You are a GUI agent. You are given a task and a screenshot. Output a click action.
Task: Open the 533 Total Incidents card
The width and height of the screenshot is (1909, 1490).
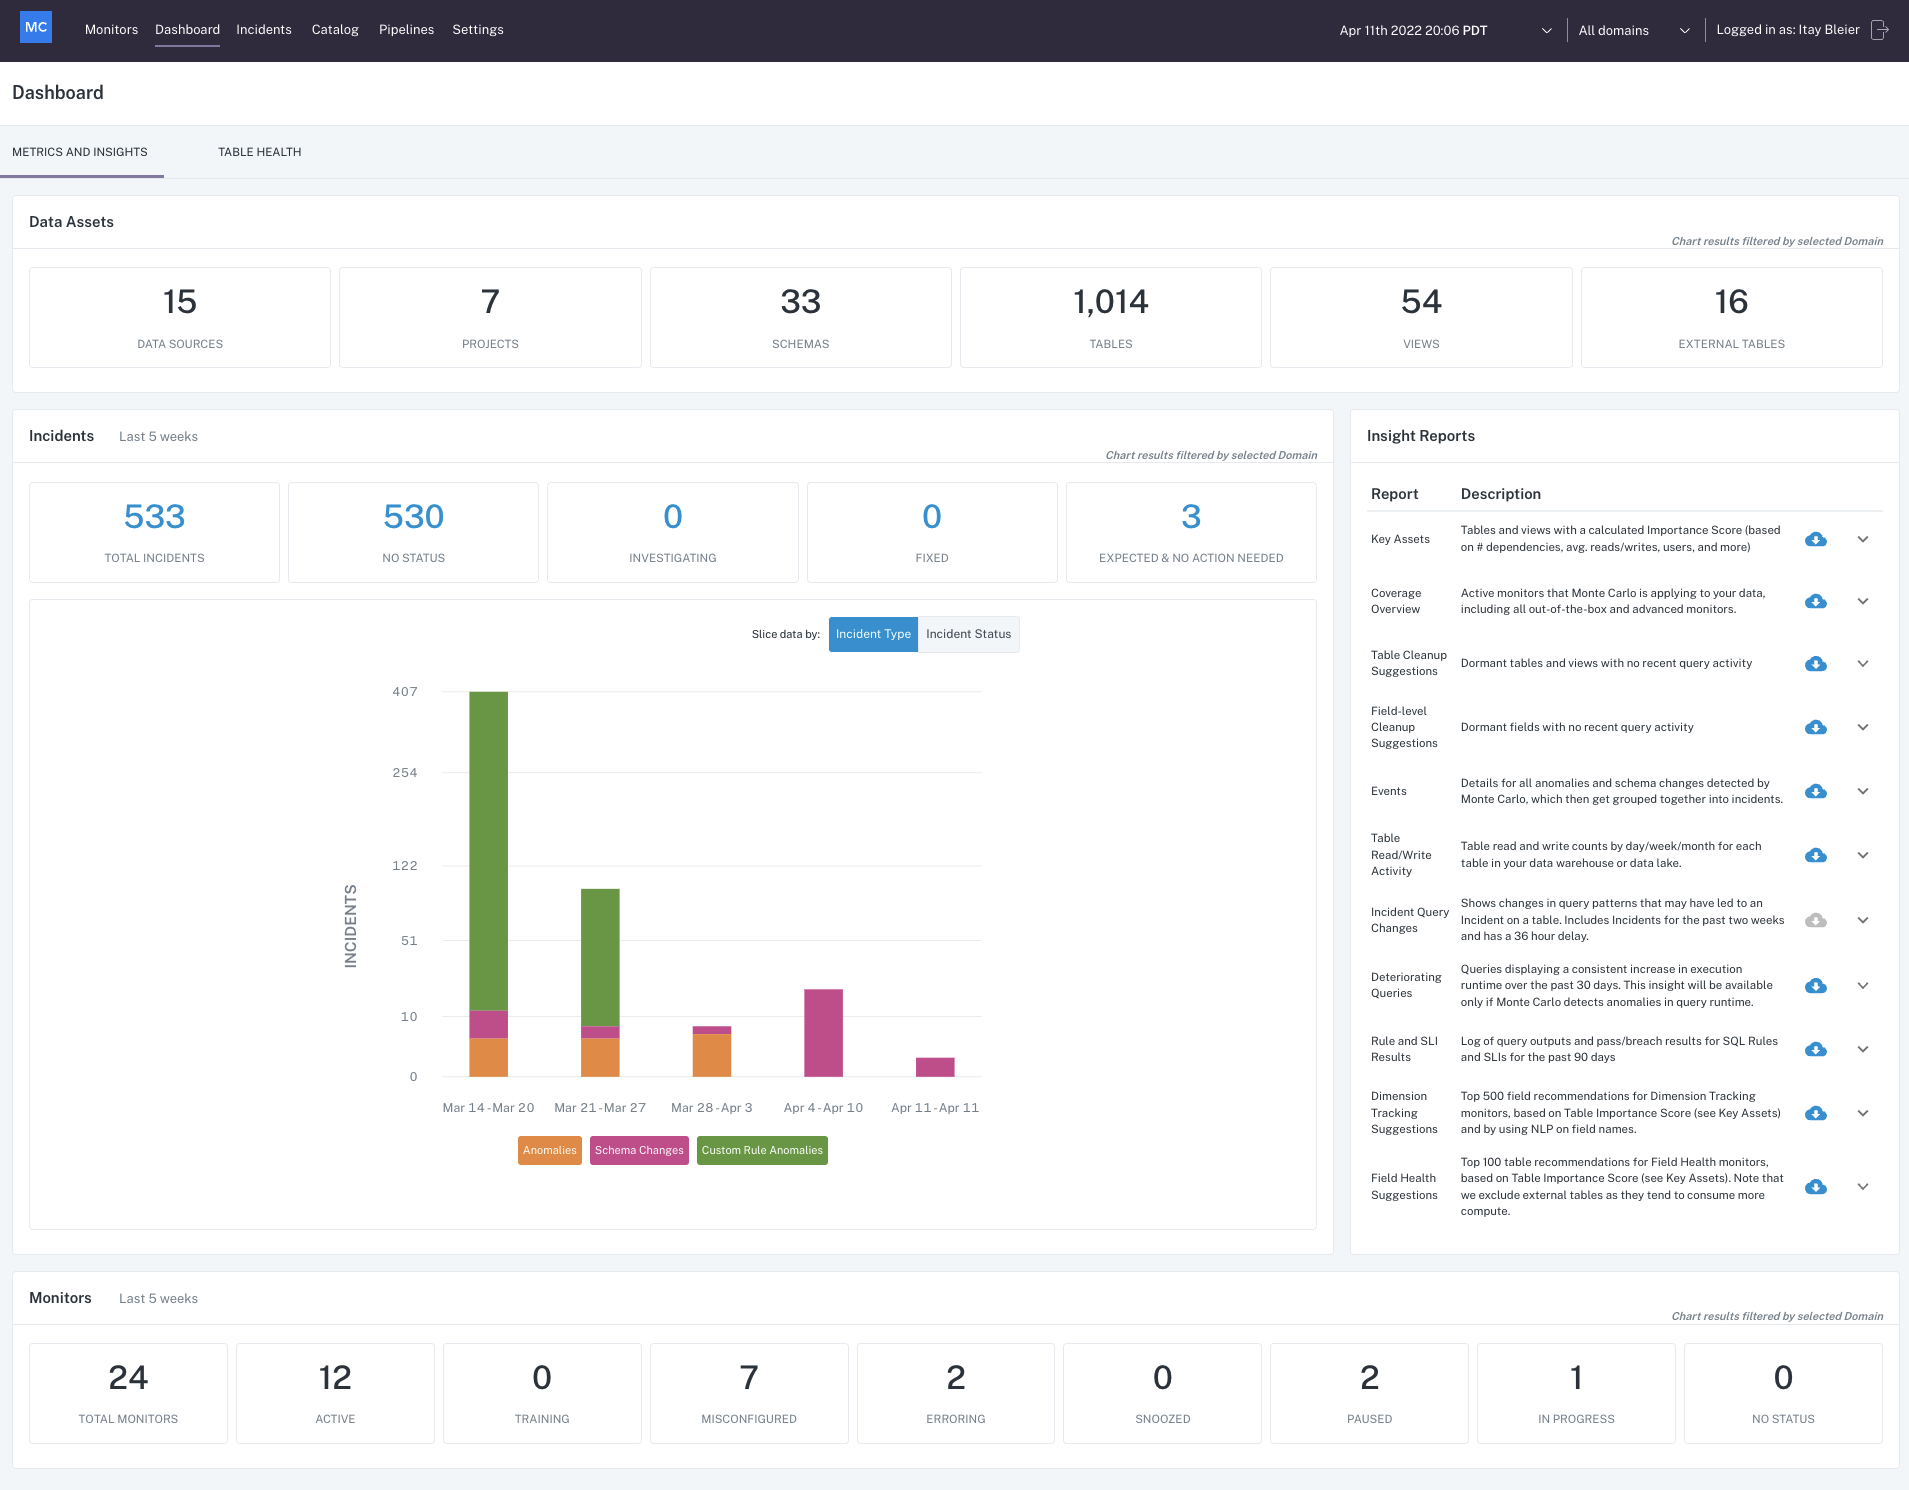[155, 532]
